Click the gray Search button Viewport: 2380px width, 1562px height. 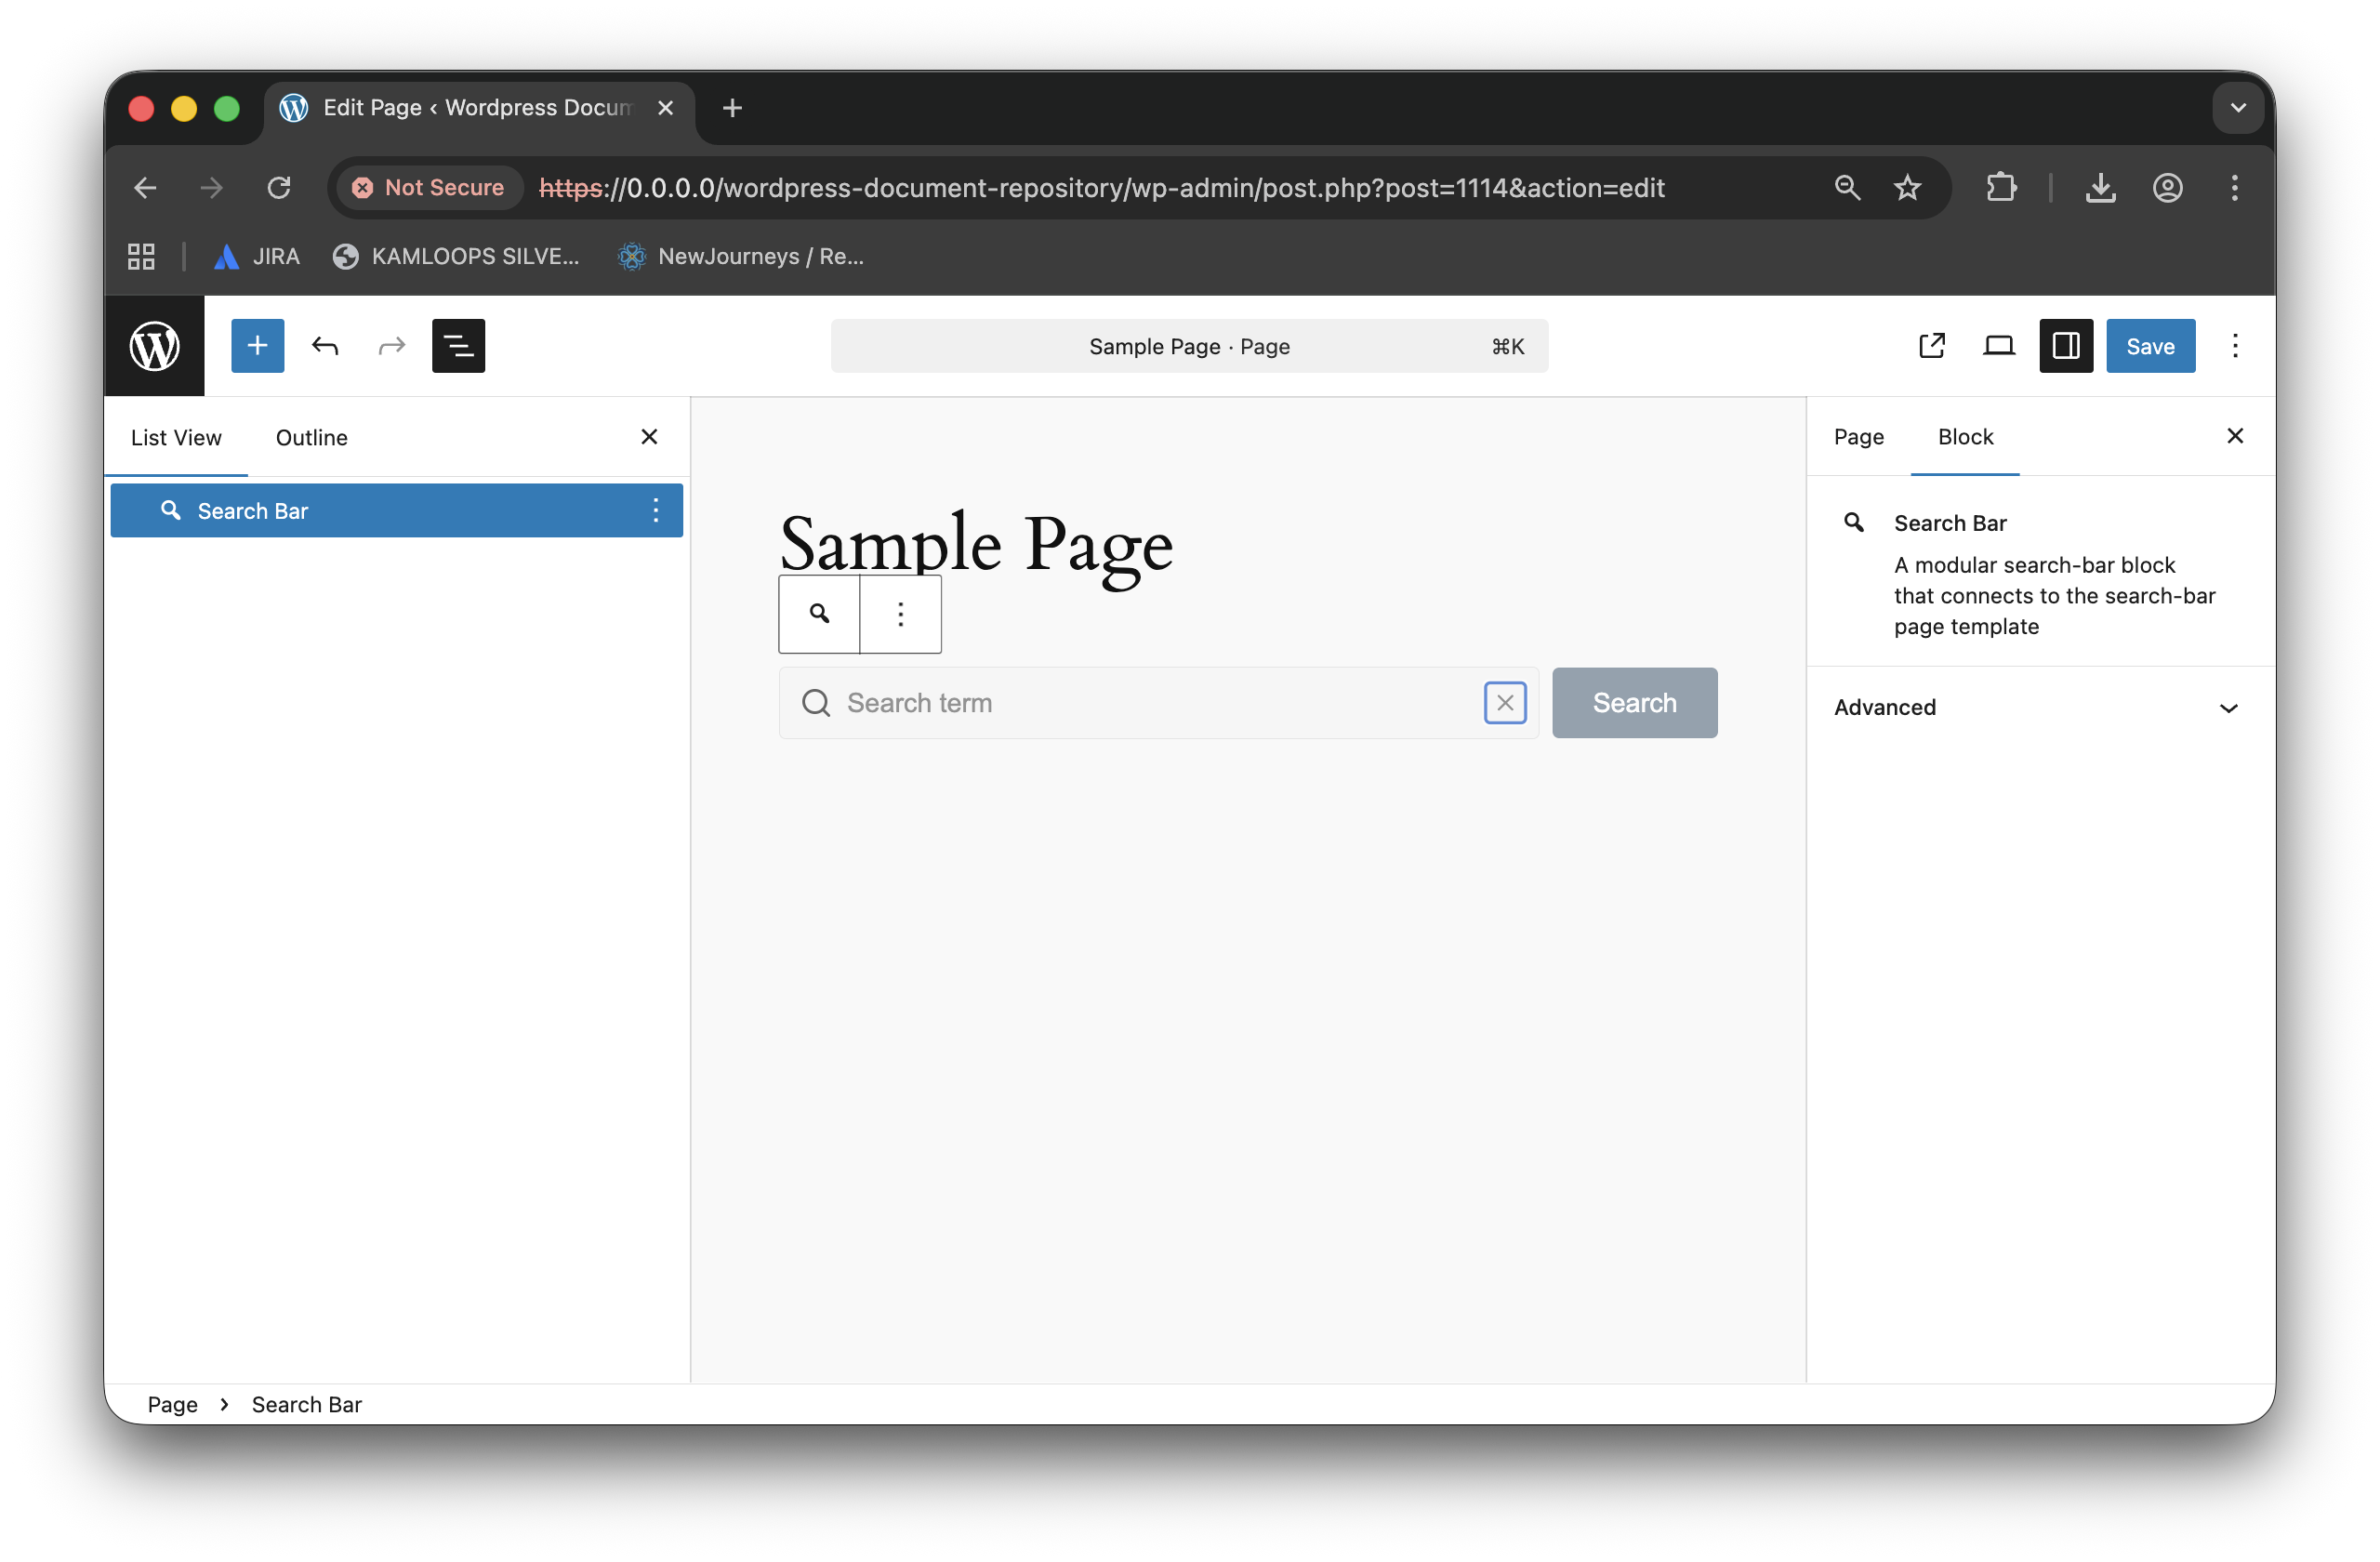coord(1634,703)
